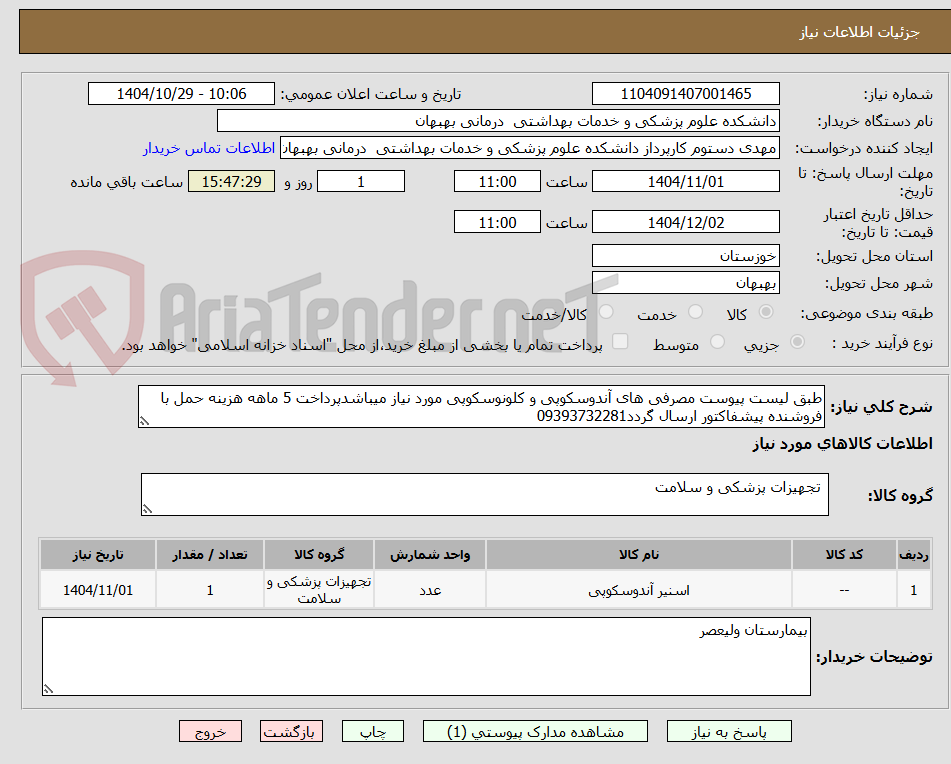Click the buyer organization name field

coord(498,121)
